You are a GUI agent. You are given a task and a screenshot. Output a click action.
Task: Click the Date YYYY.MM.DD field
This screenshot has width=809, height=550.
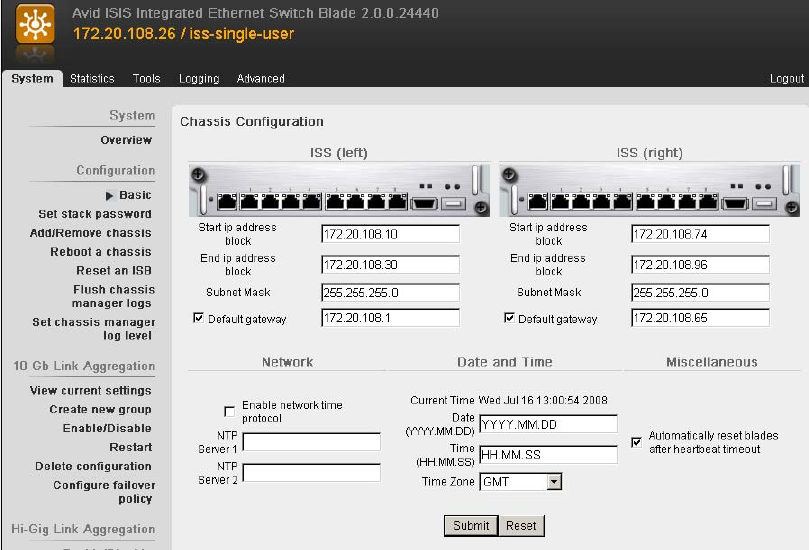[548, 424]
